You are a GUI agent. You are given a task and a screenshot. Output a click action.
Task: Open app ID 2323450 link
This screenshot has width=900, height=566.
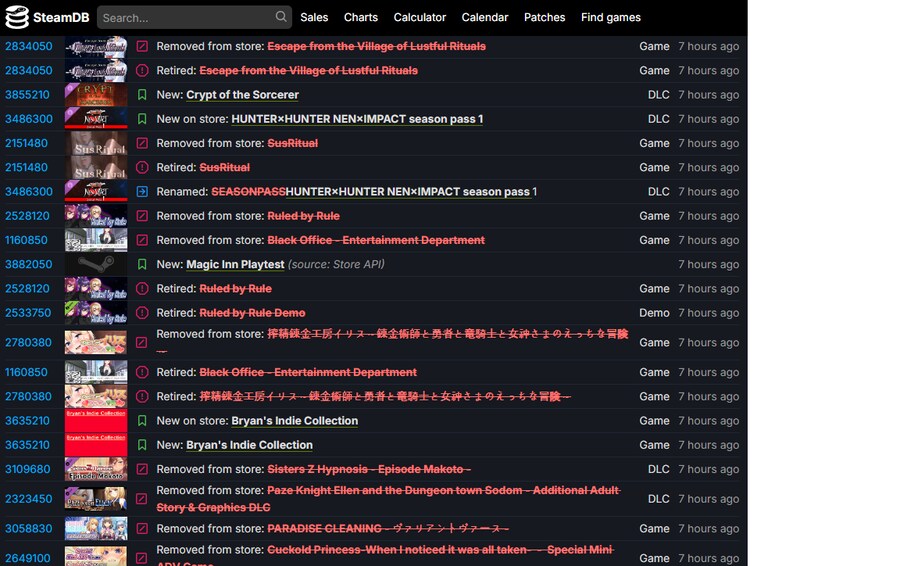(28, 499)
